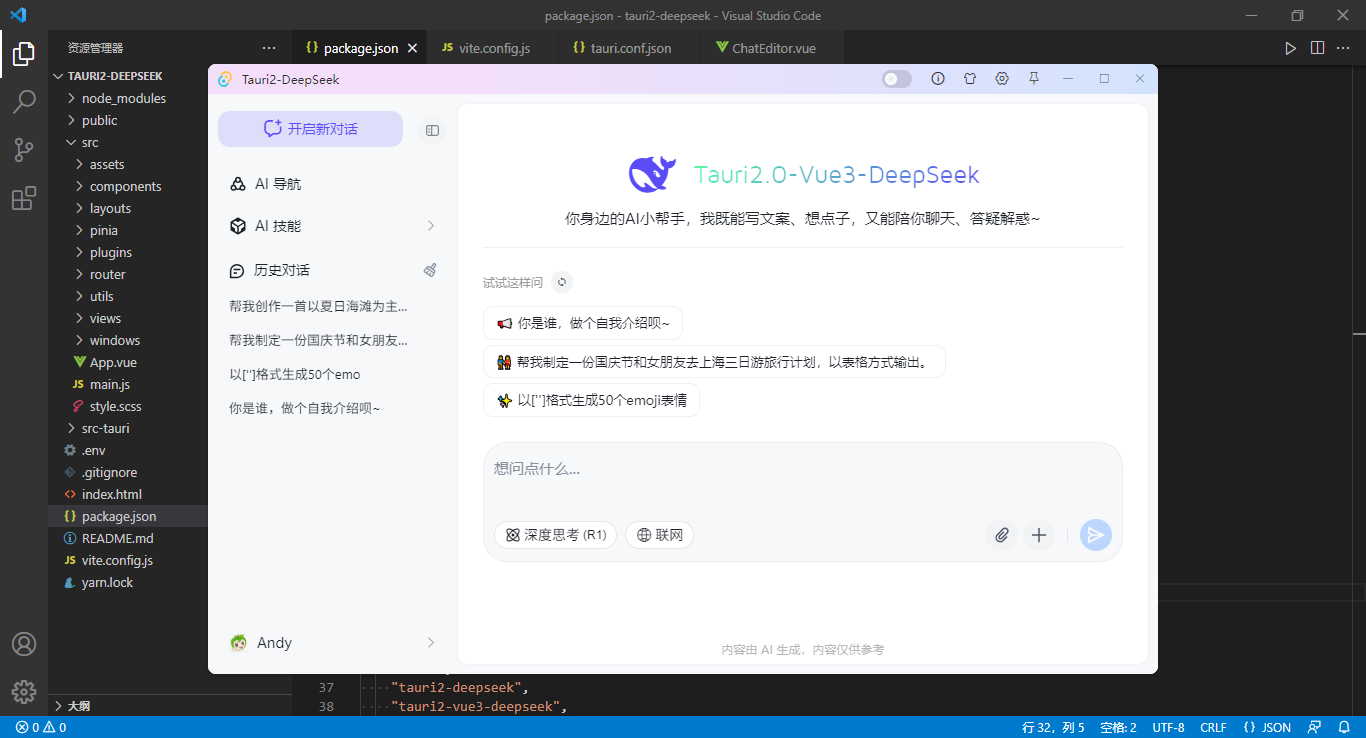1366x738 pixels.
Task: Expand the AI 技能 section
Action: tap(430, 226)
